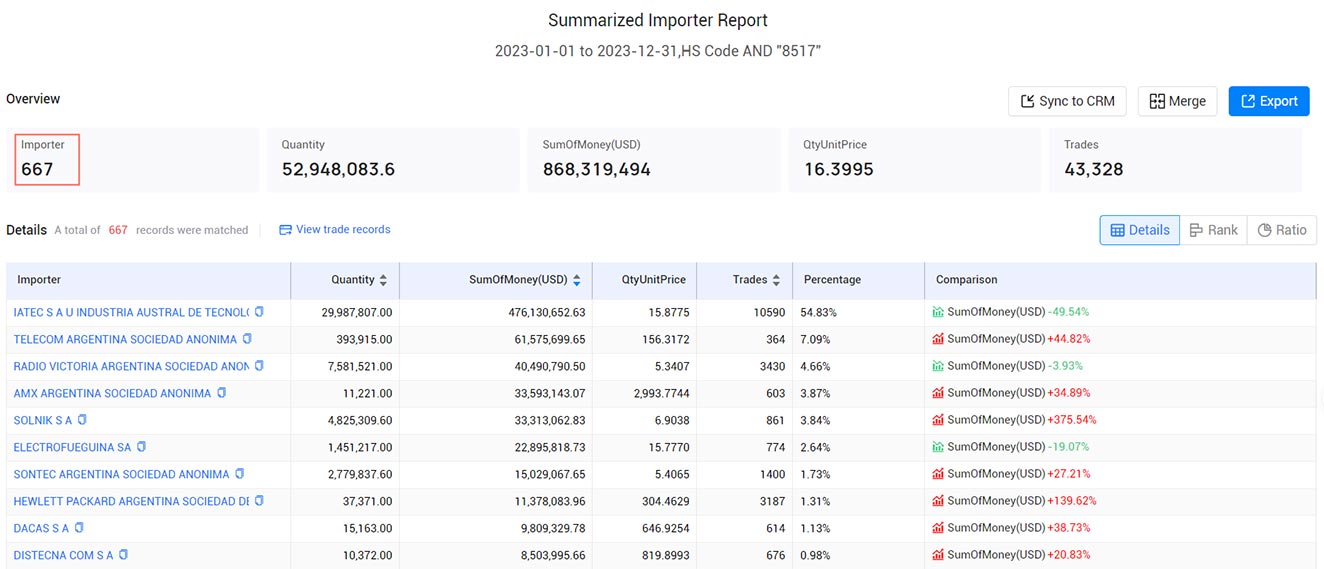
Task: Open IATEC S A U INDUSTRIA AUSTRAL importer
Action: point(131,312)
